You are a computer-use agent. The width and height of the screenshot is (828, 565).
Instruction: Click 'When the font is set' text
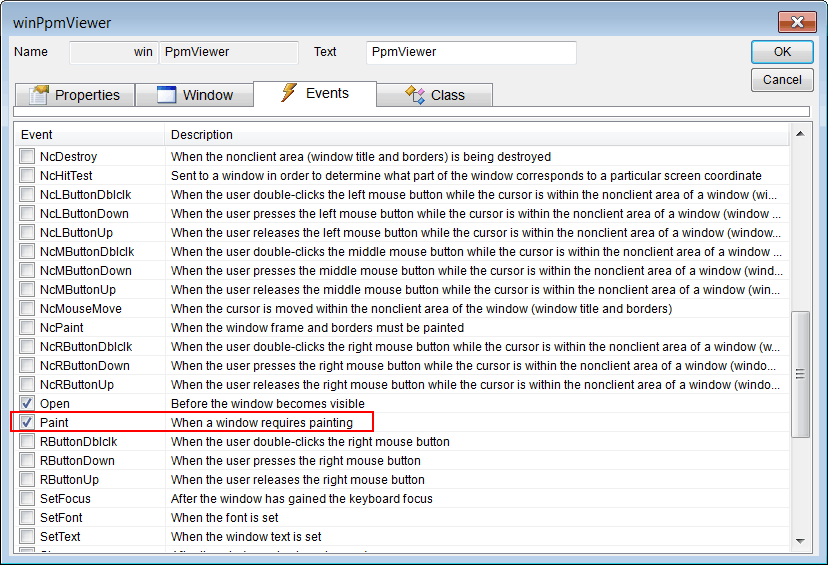(x=224, y=517)
